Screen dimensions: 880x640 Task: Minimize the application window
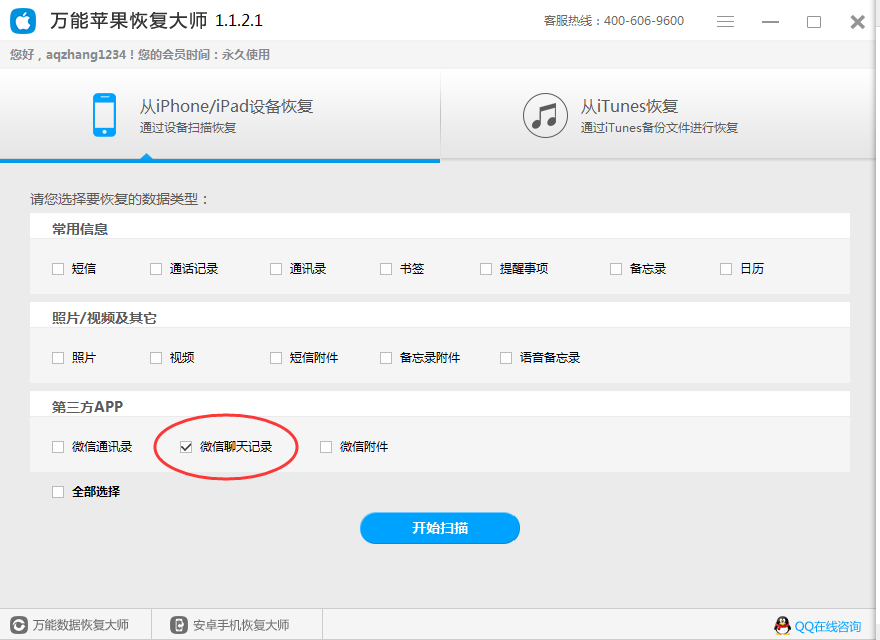pos(769,22)
